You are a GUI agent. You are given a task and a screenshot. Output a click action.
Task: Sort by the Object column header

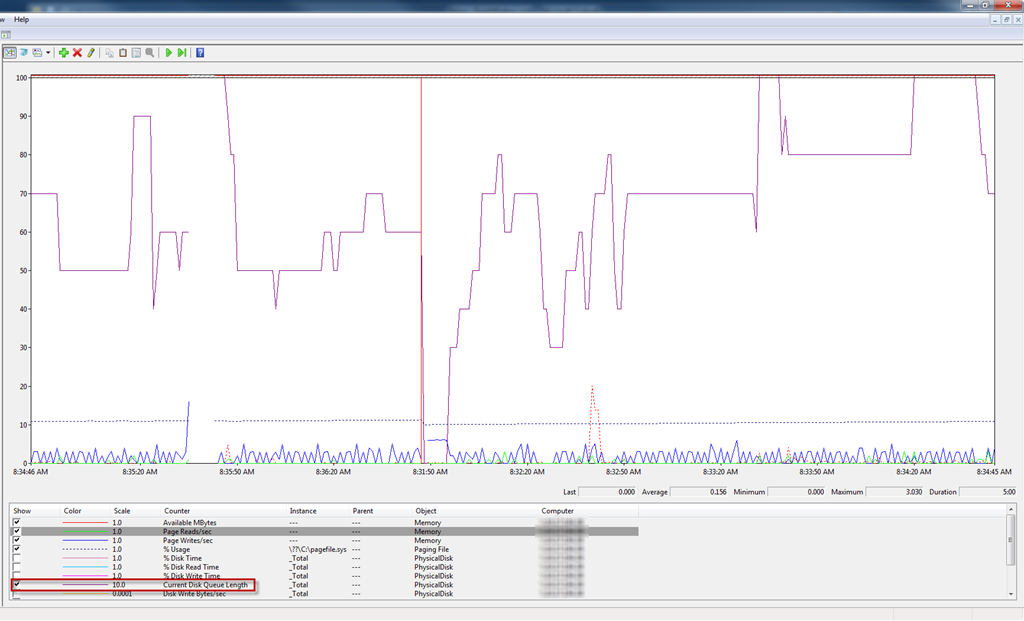pyautogui.click(x=426, y=511)
